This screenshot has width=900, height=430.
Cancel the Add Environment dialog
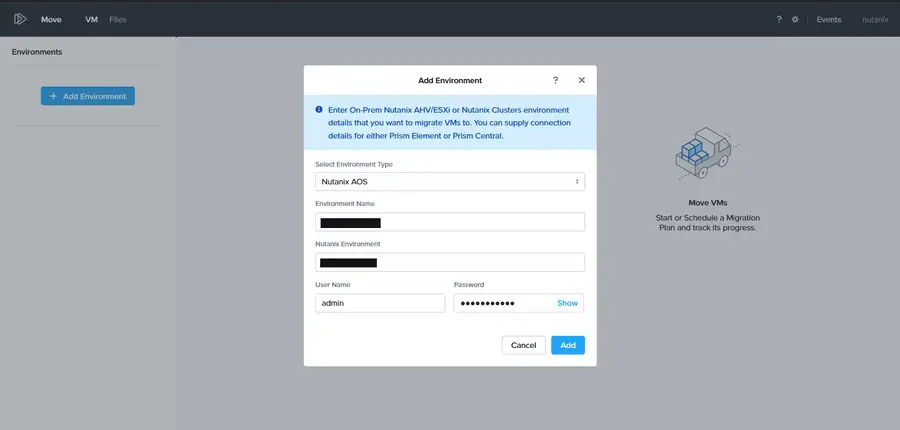click(x=523, y=345)
